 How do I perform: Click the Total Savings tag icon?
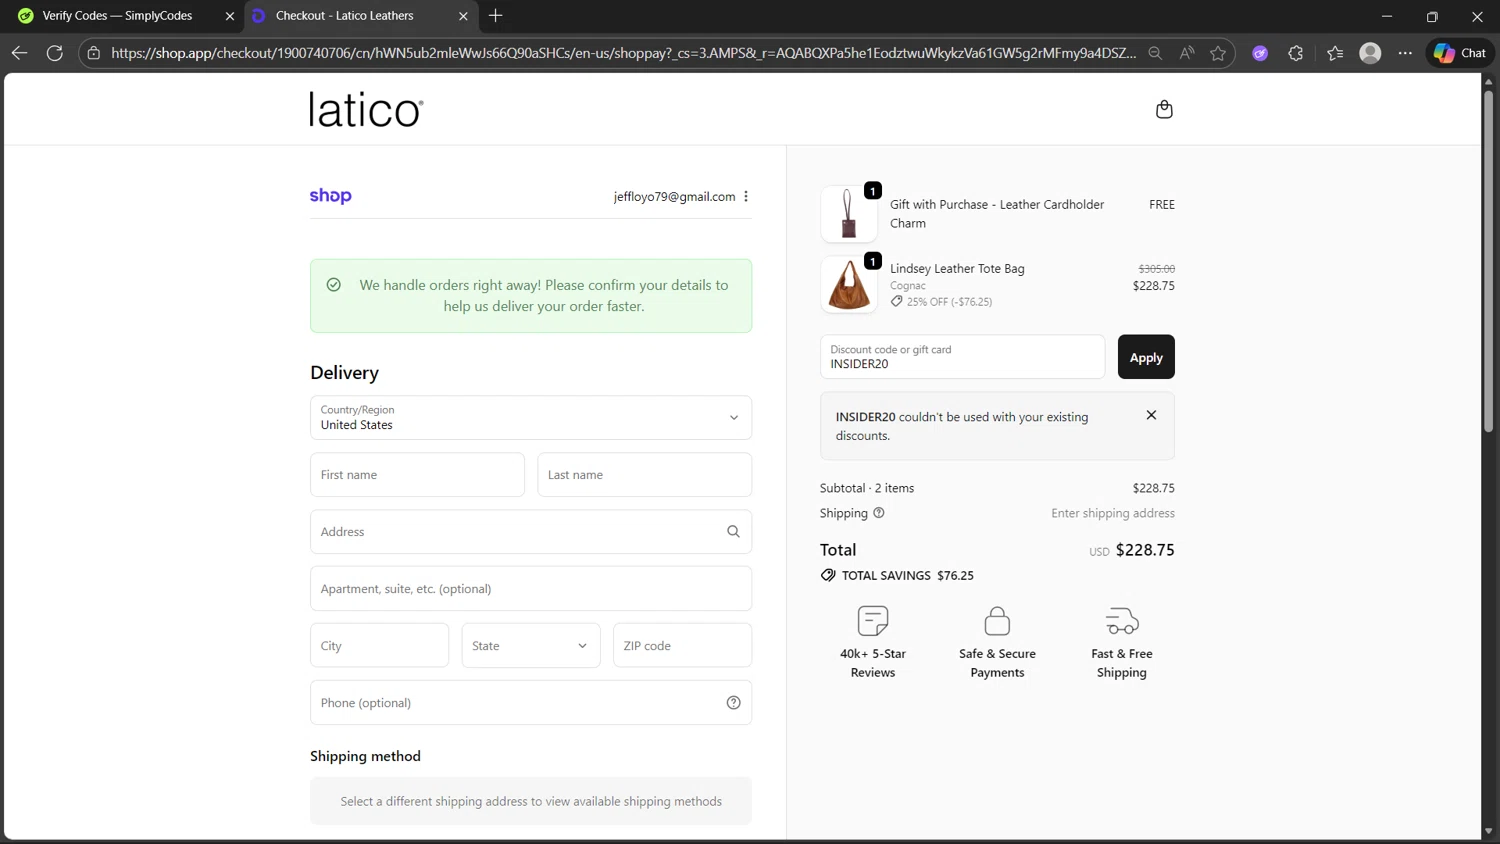coord(828,575)
